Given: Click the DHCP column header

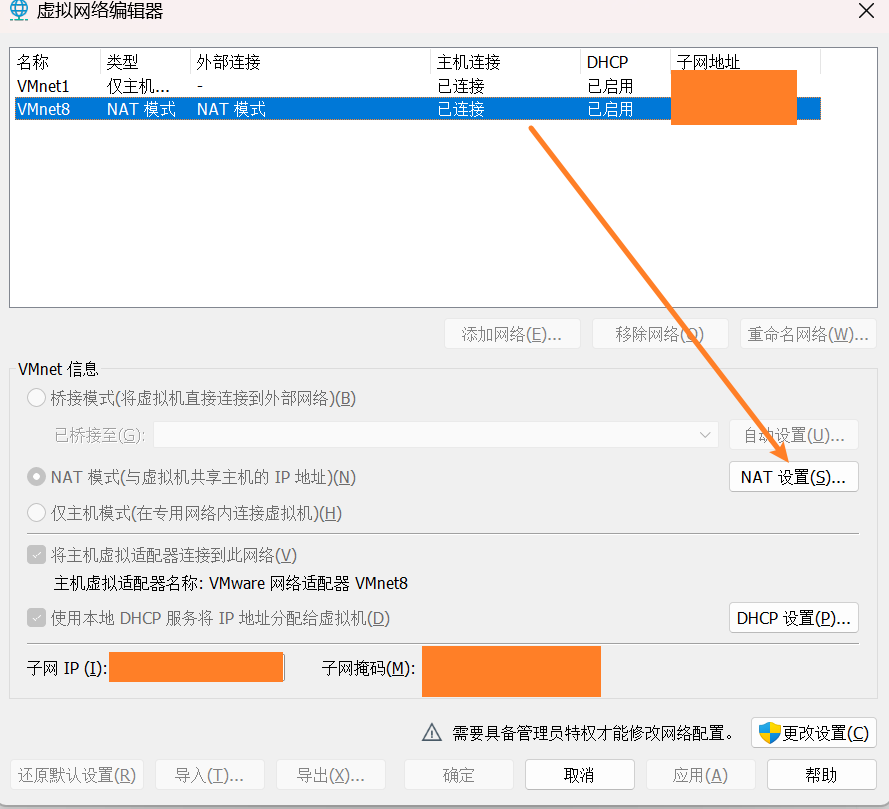Looking at the screenshot, I should pyautogui.click(x=626, y=62).
